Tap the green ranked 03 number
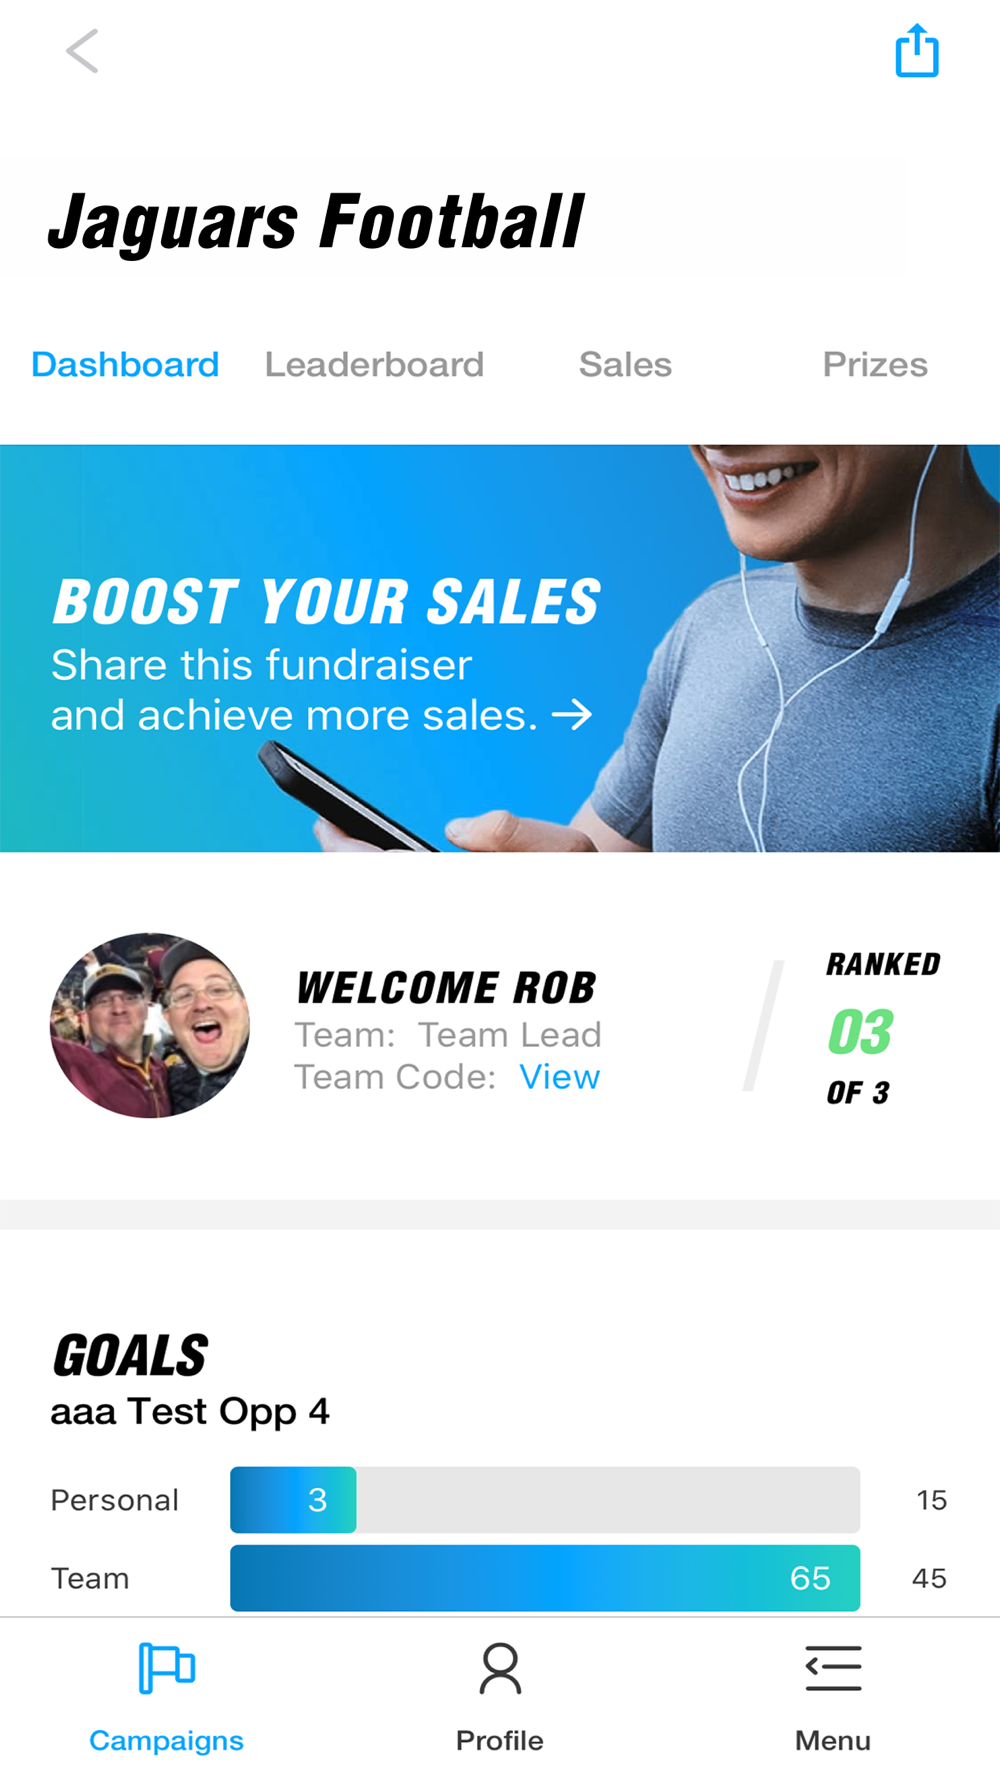The width and height of the screenshot is (1000, 1778). click(860, 1032)
